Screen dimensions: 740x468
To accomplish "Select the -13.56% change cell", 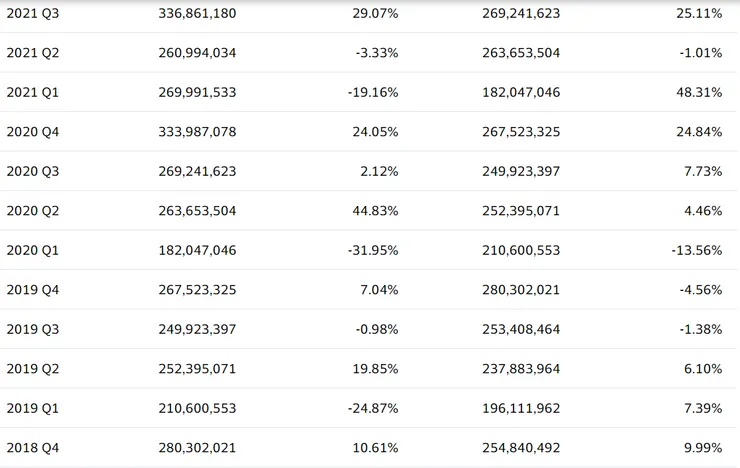I will point(696,250).
